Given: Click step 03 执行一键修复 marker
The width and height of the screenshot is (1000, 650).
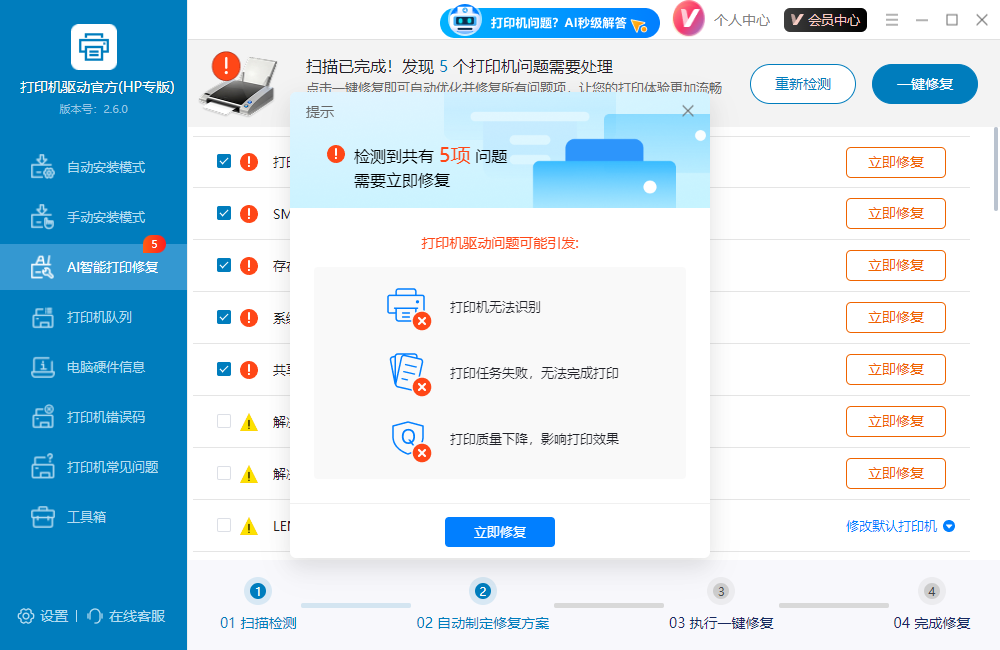Looking at the screenshot, I should pos(720,592).
